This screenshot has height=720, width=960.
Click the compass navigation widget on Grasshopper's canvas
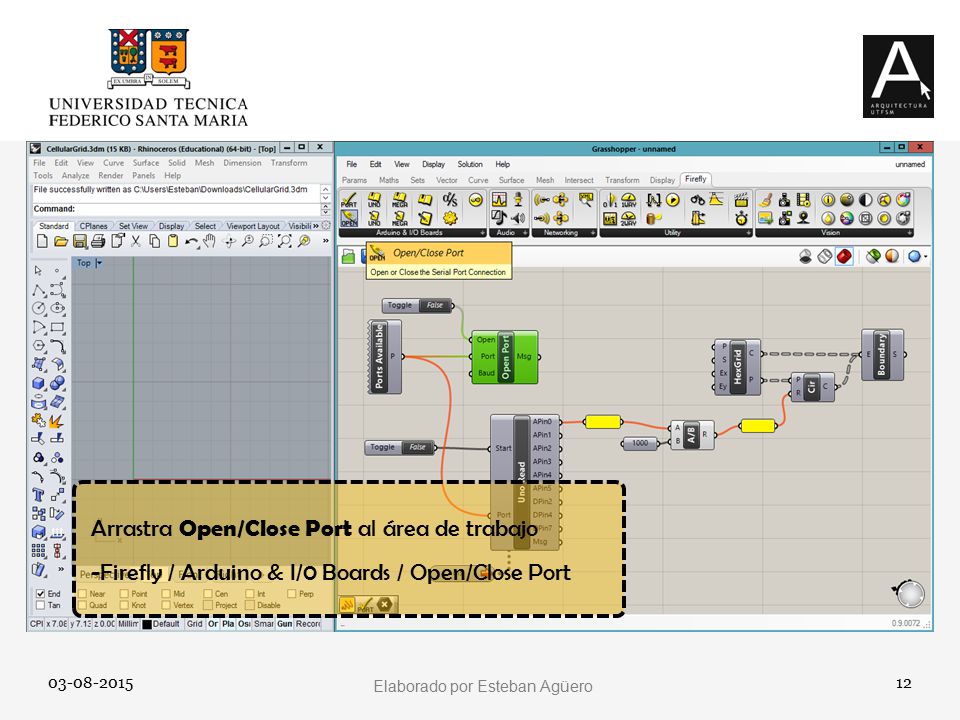click(x=909, y=593)
